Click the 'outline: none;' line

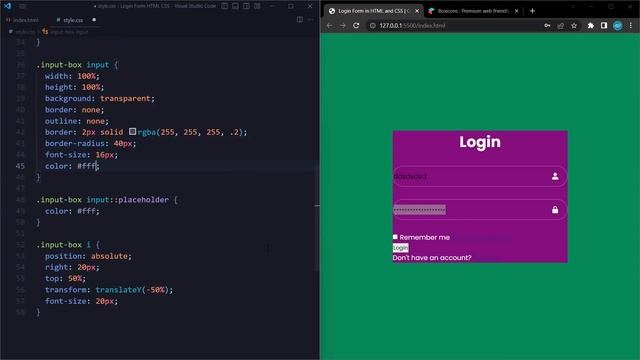pos(77,121)
